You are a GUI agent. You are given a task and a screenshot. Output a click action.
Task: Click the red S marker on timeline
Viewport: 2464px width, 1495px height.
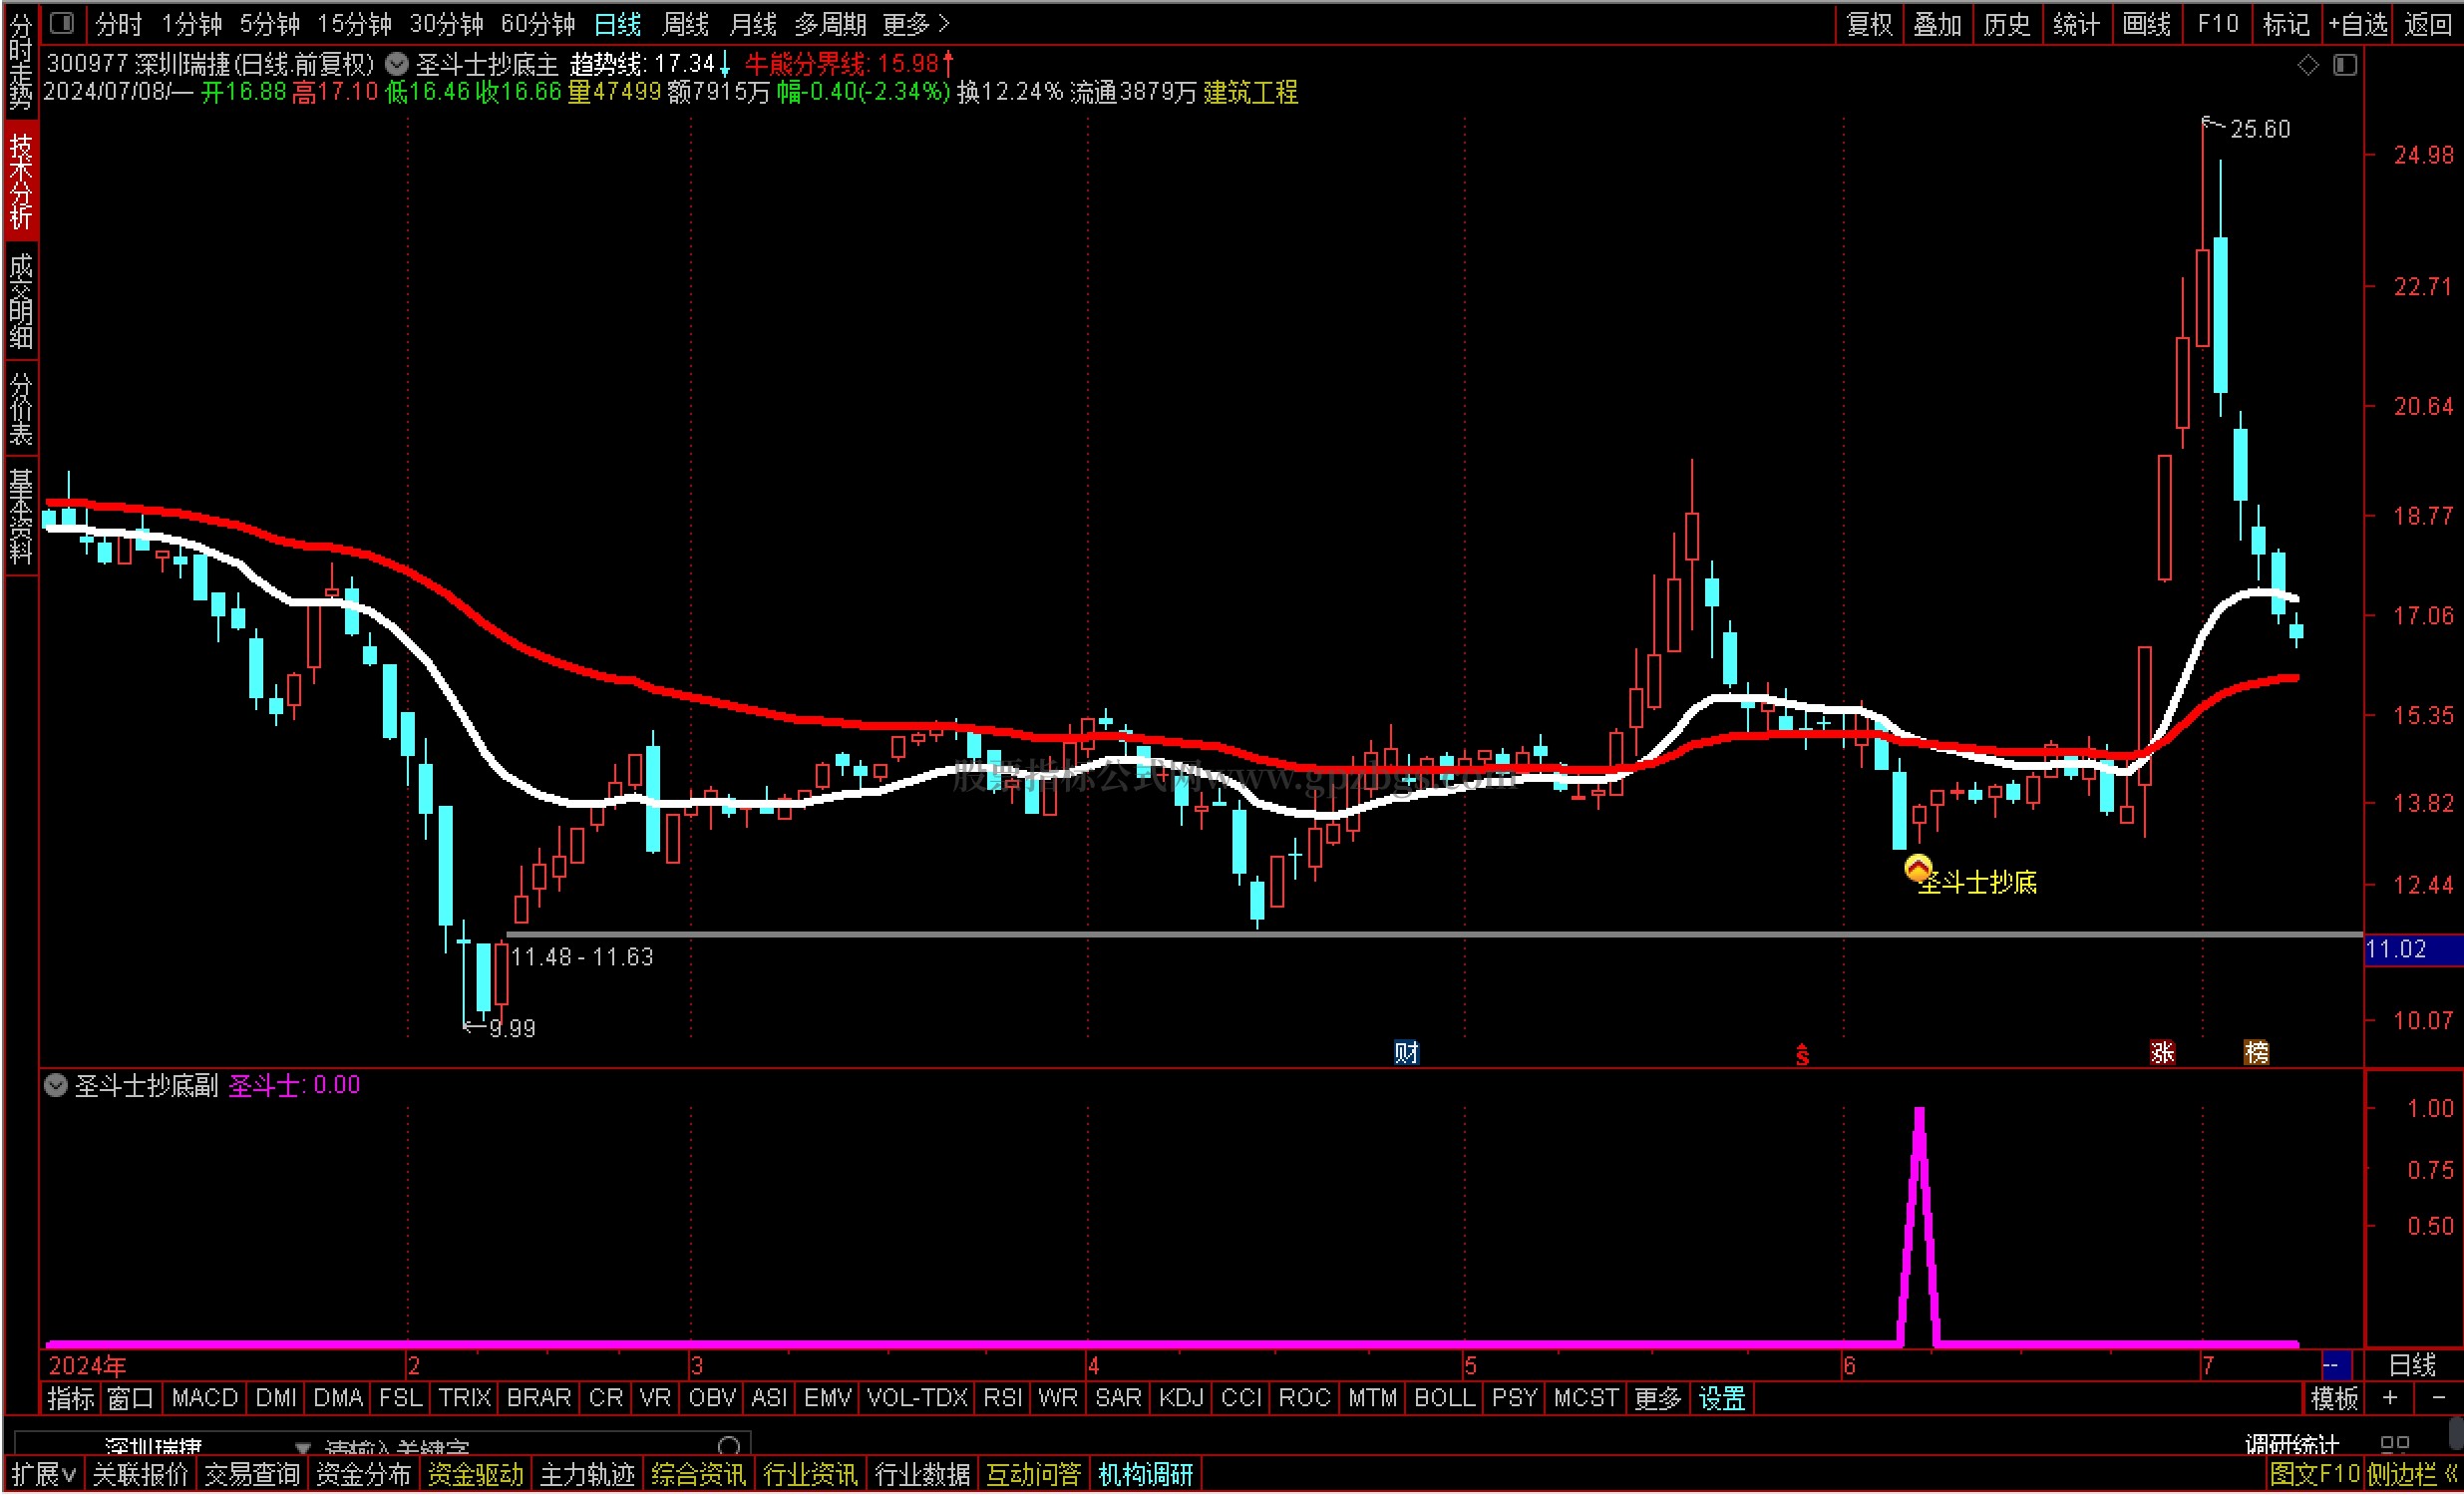pyautogui.click(x=1802, y=1055)
